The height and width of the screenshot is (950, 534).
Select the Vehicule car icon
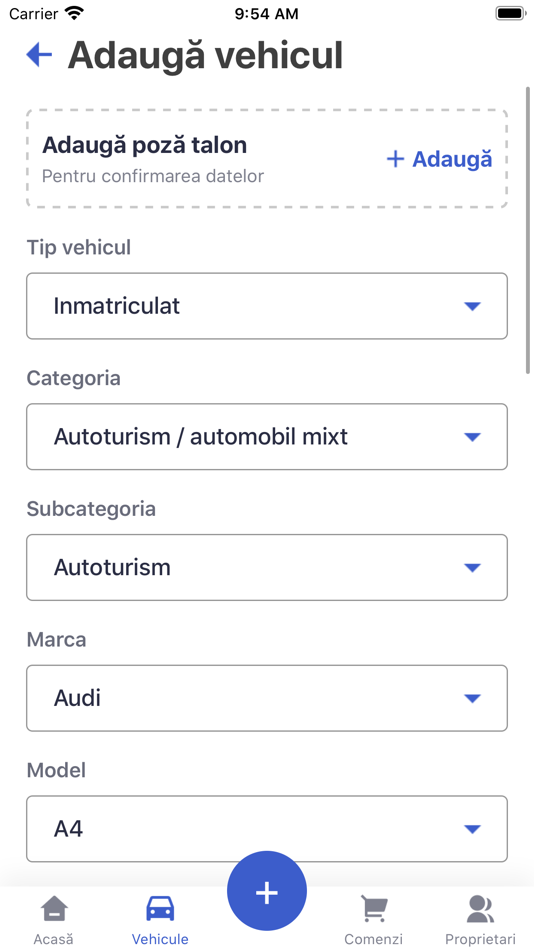coord(160,909)
